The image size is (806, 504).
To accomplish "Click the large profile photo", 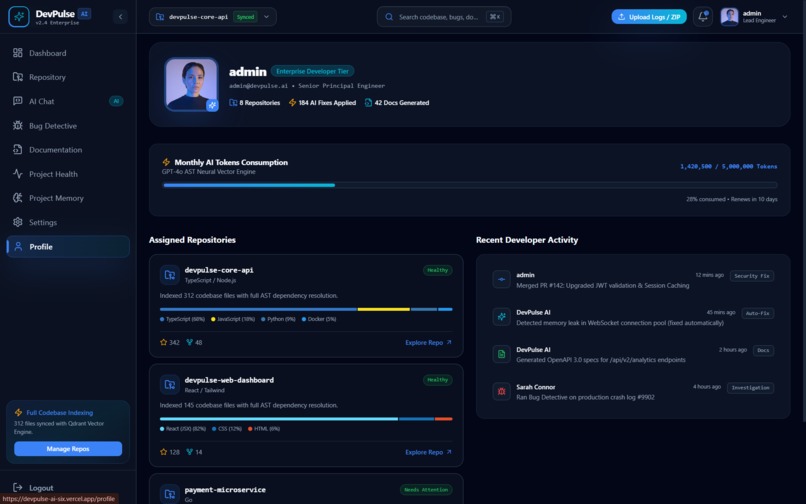I will coord(191,84).
